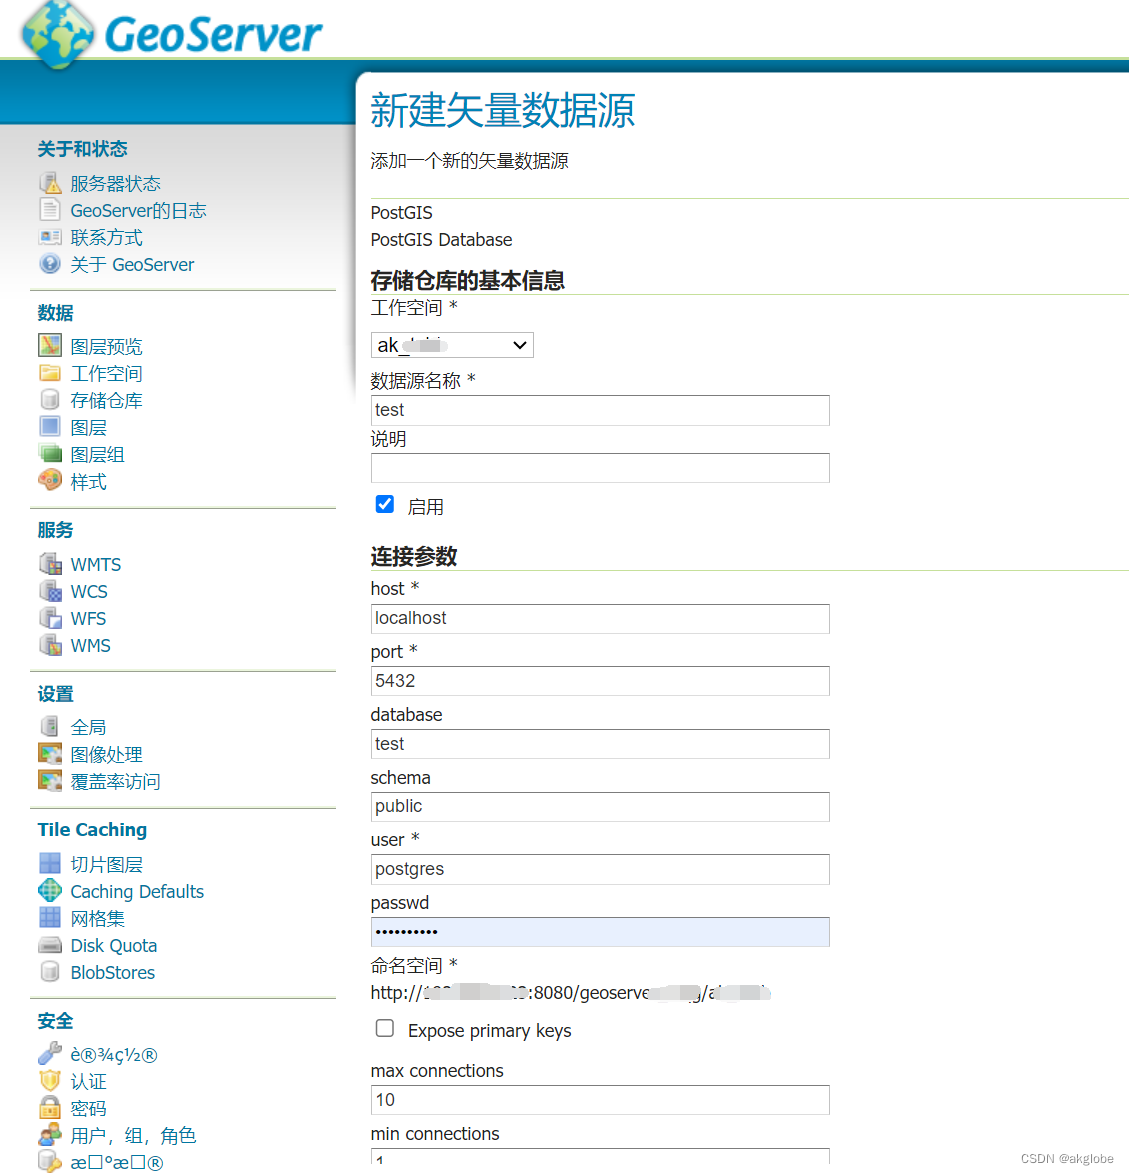Screen dimensions: 1129x1175
Task: Open 切片图层 tile layers icon
Action: coord(50,863)
